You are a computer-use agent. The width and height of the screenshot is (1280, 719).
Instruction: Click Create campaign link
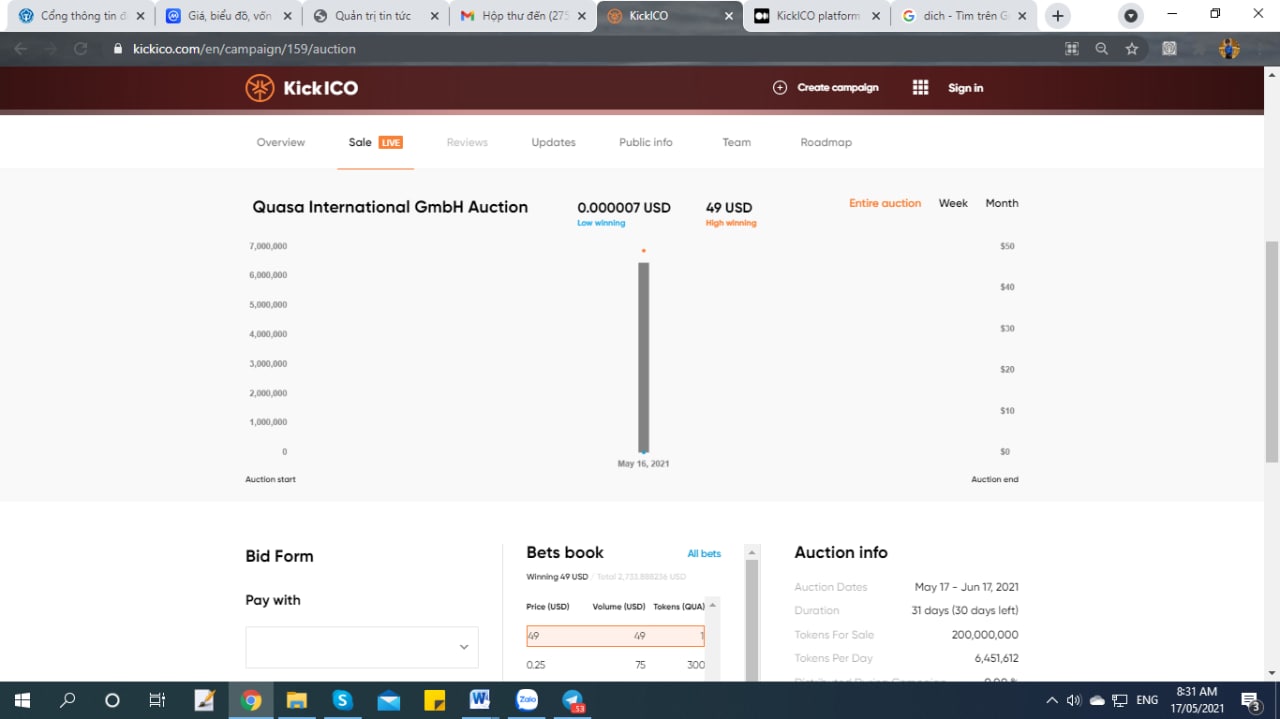(838, 88)
